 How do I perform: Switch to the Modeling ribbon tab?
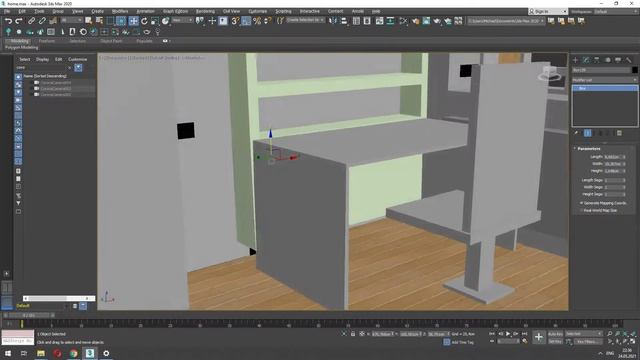pyautogui.click(x=20, y=41)
